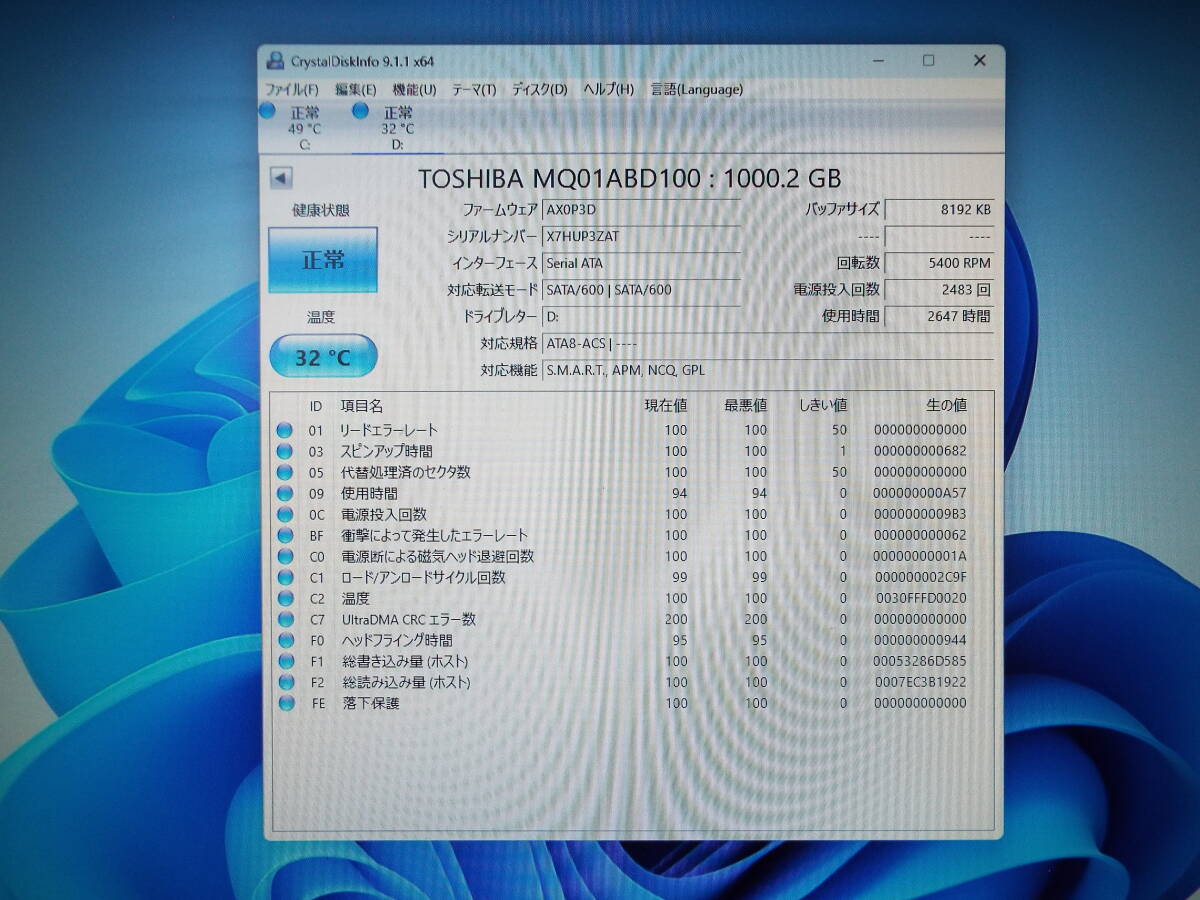Click the blue status circle on D: tab

coord(360,111)
